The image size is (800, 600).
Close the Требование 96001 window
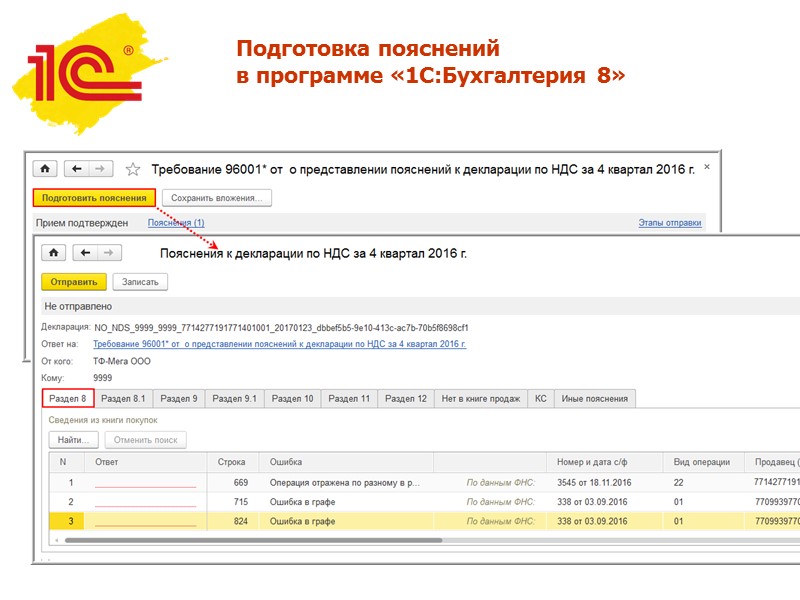point(707,167)
